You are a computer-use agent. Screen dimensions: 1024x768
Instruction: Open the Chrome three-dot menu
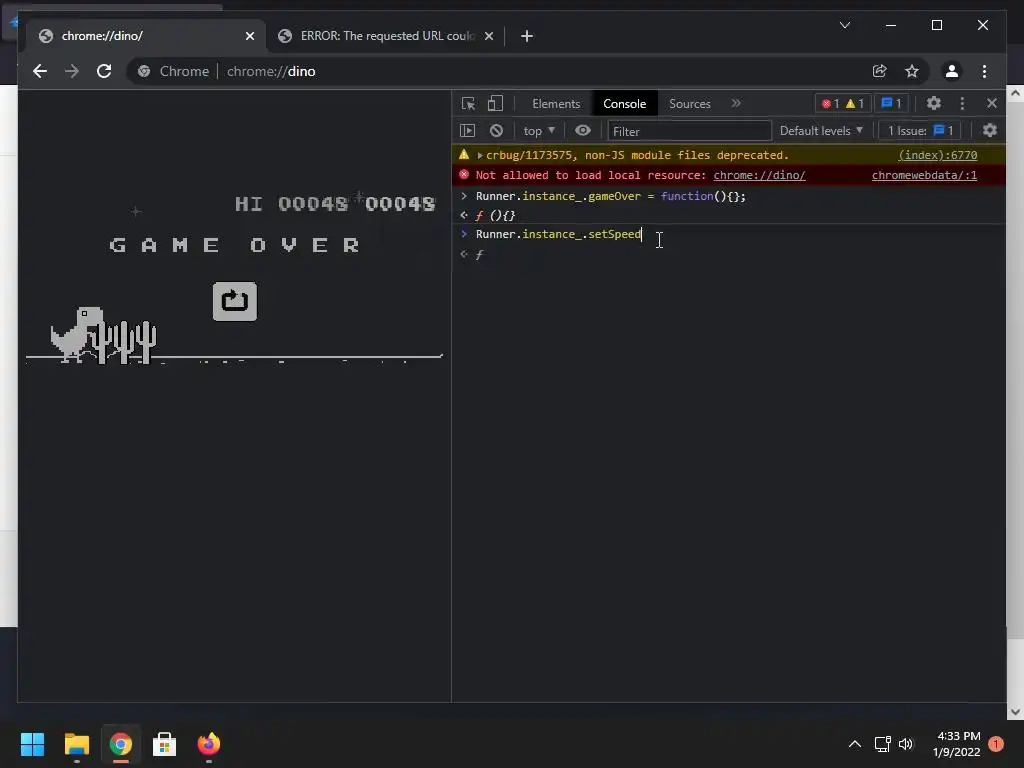pyautogui.click(x=984, y=71)
